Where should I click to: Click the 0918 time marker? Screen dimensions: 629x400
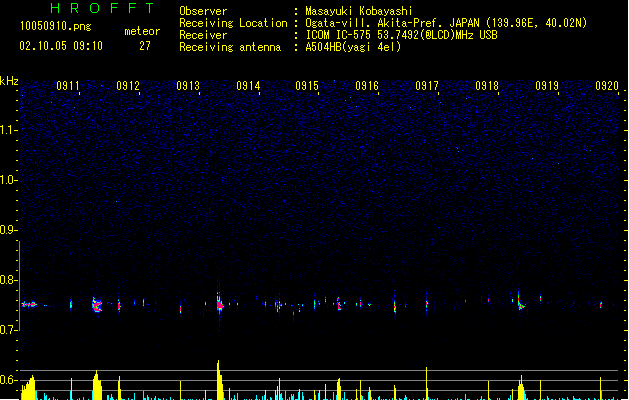[x=487, y=86]
